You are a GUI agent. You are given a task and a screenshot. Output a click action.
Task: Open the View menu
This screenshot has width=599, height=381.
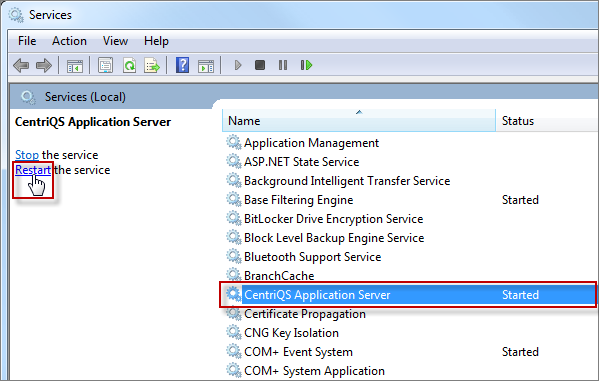pos(115,41)
